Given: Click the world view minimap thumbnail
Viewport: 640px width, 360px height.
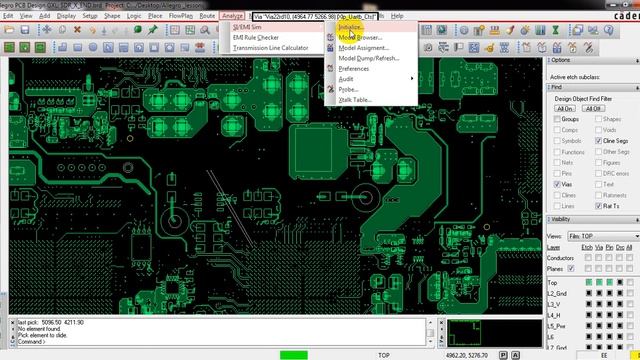Looking at the screenshot, I should [x=494, y=333].
